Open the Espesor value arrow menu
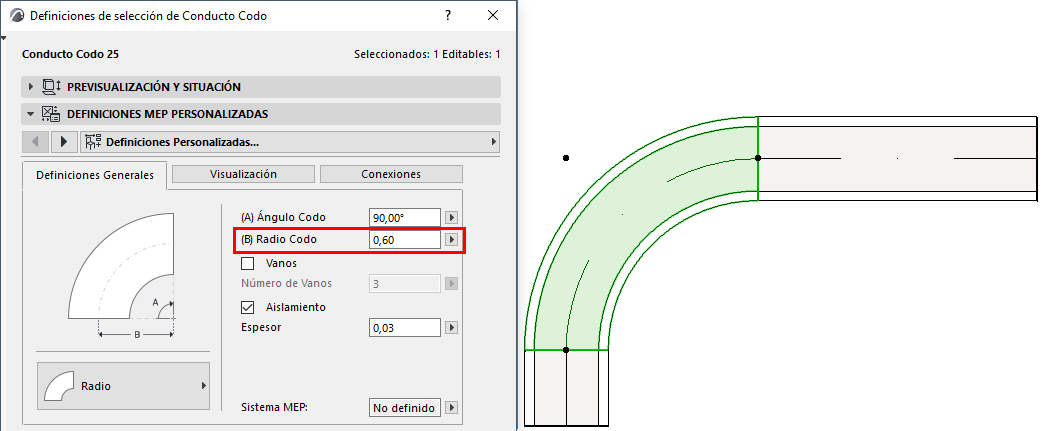The width and height of the screenshot is (1042, 431). (x=452, y=328)
